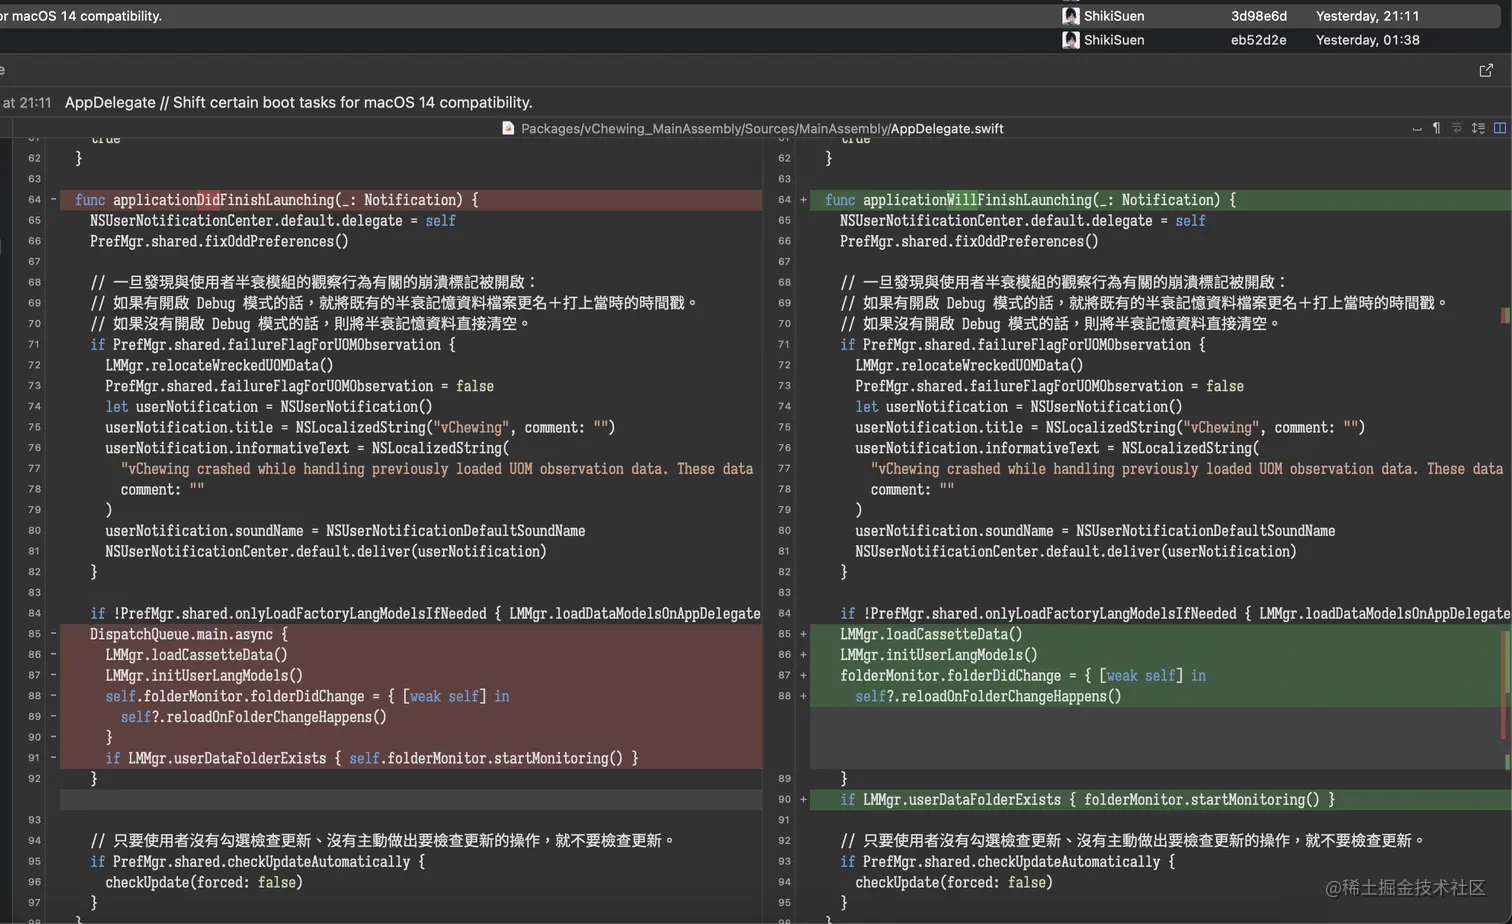Toggle the line wrap icon
The height and width of the screenshot is (924, 1512).
[x=1457, y=128]
